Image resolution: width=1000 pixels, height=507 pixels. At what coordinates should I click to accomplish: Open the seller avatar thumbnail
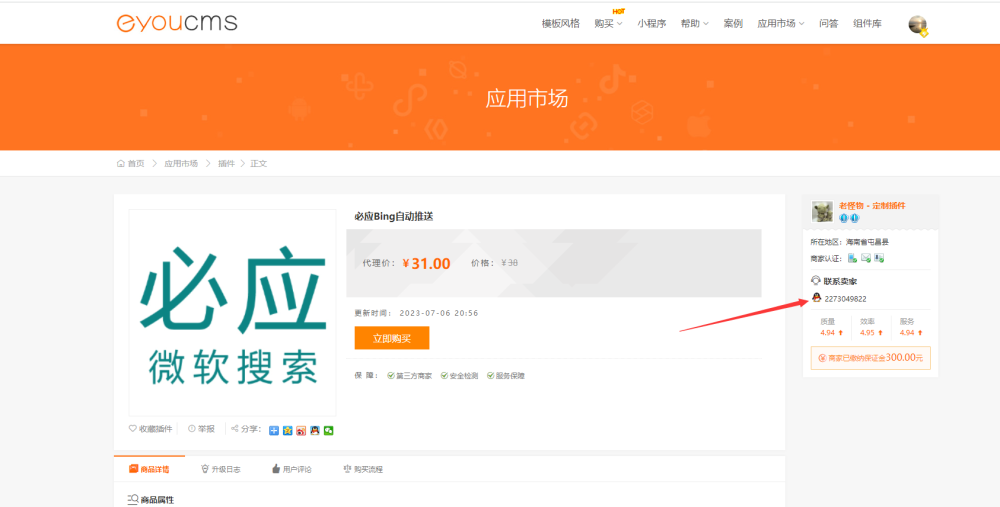[822, 211]
